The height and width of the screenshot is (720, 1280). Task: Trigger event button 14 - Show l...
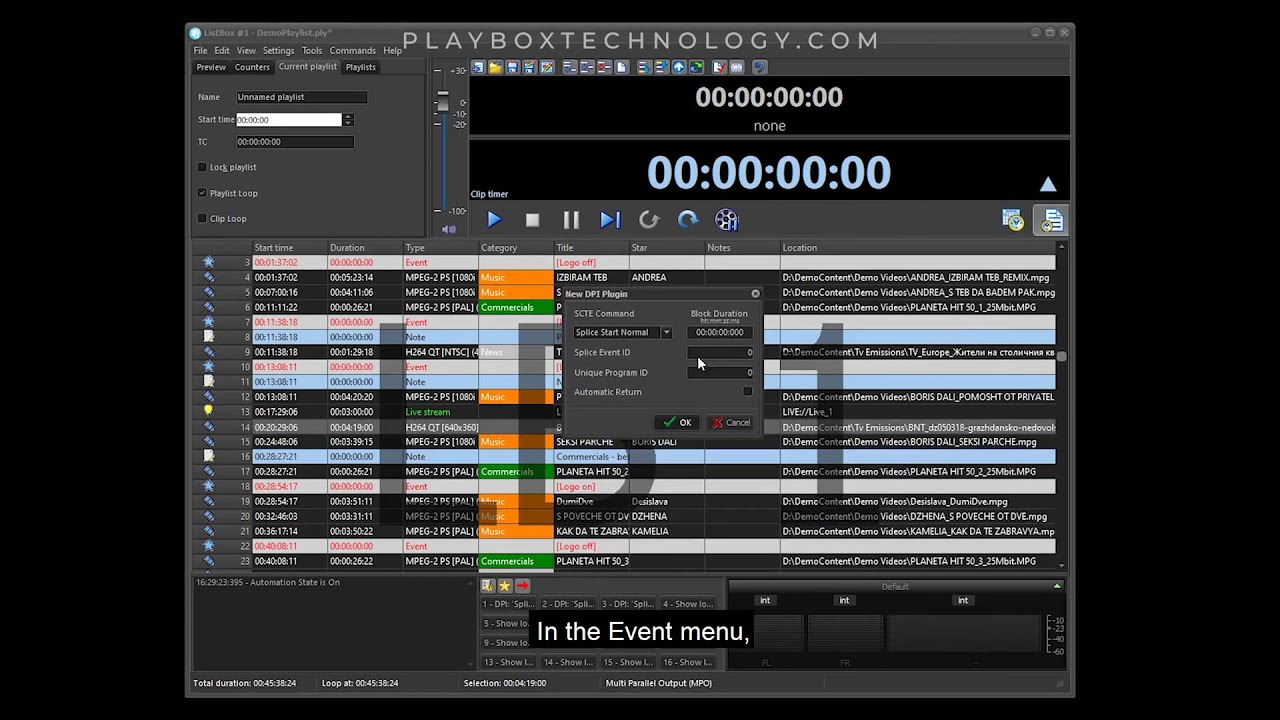[568, 662]
